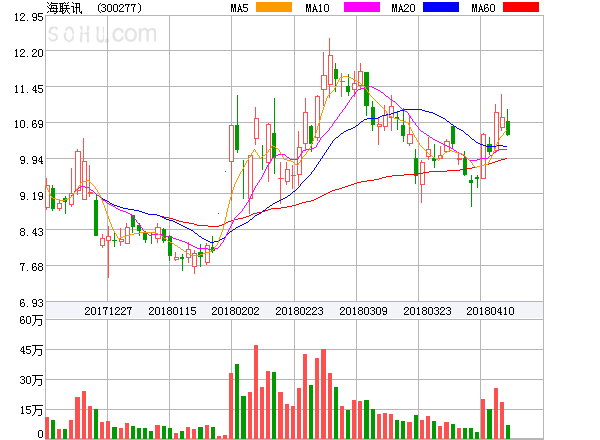Click the 20180309 date label

pos(363,311)
